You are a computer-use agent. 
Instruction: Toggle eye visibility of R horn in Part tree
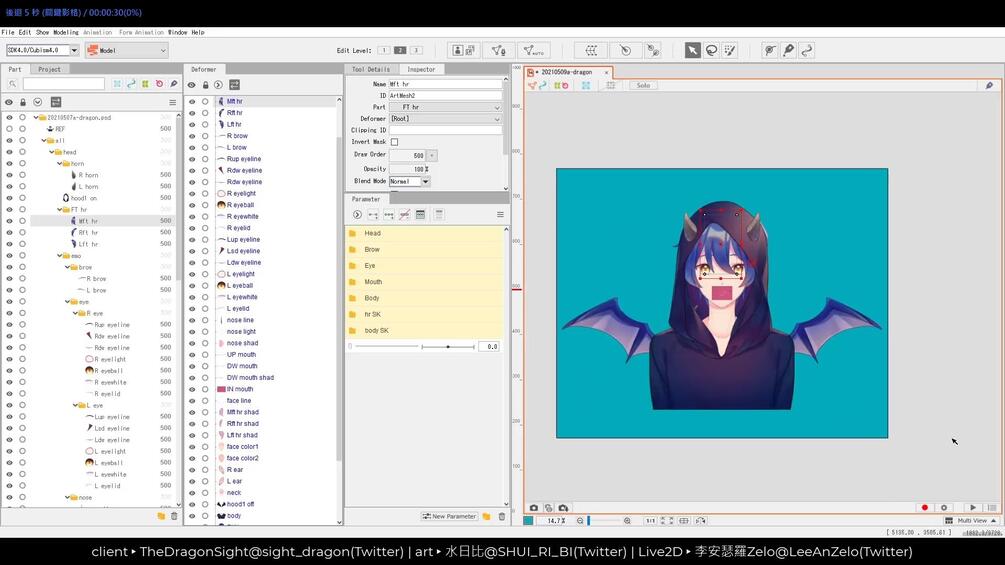[9, 175]
